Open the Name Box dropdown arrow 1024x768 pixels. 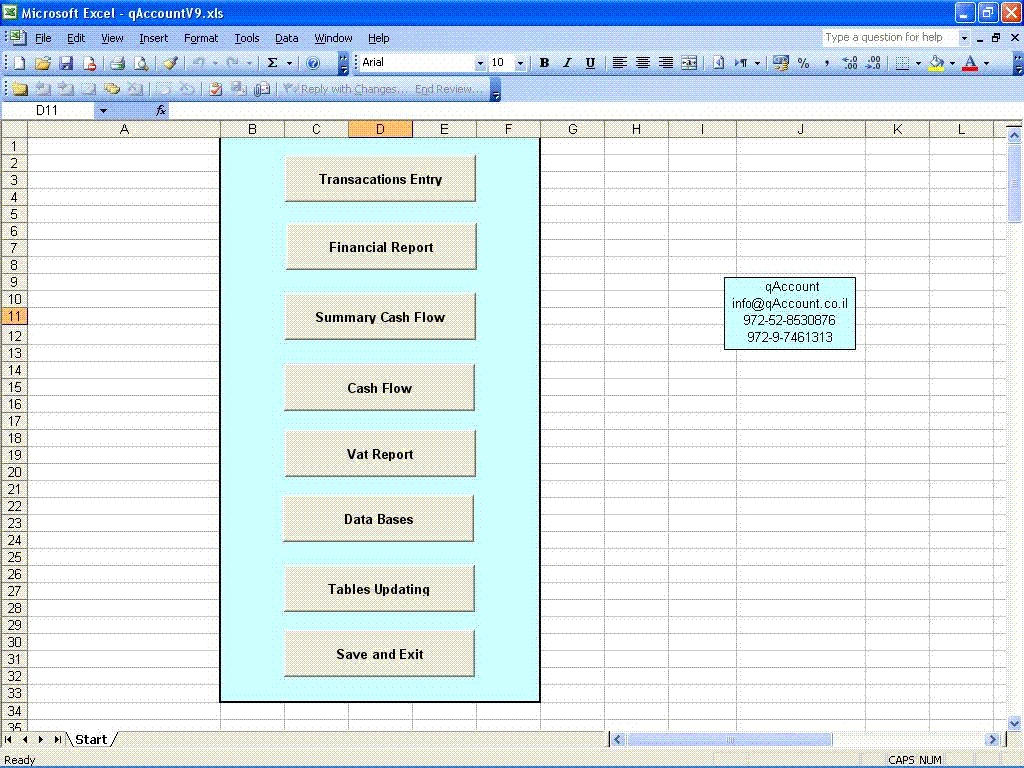tap(103, 110)
